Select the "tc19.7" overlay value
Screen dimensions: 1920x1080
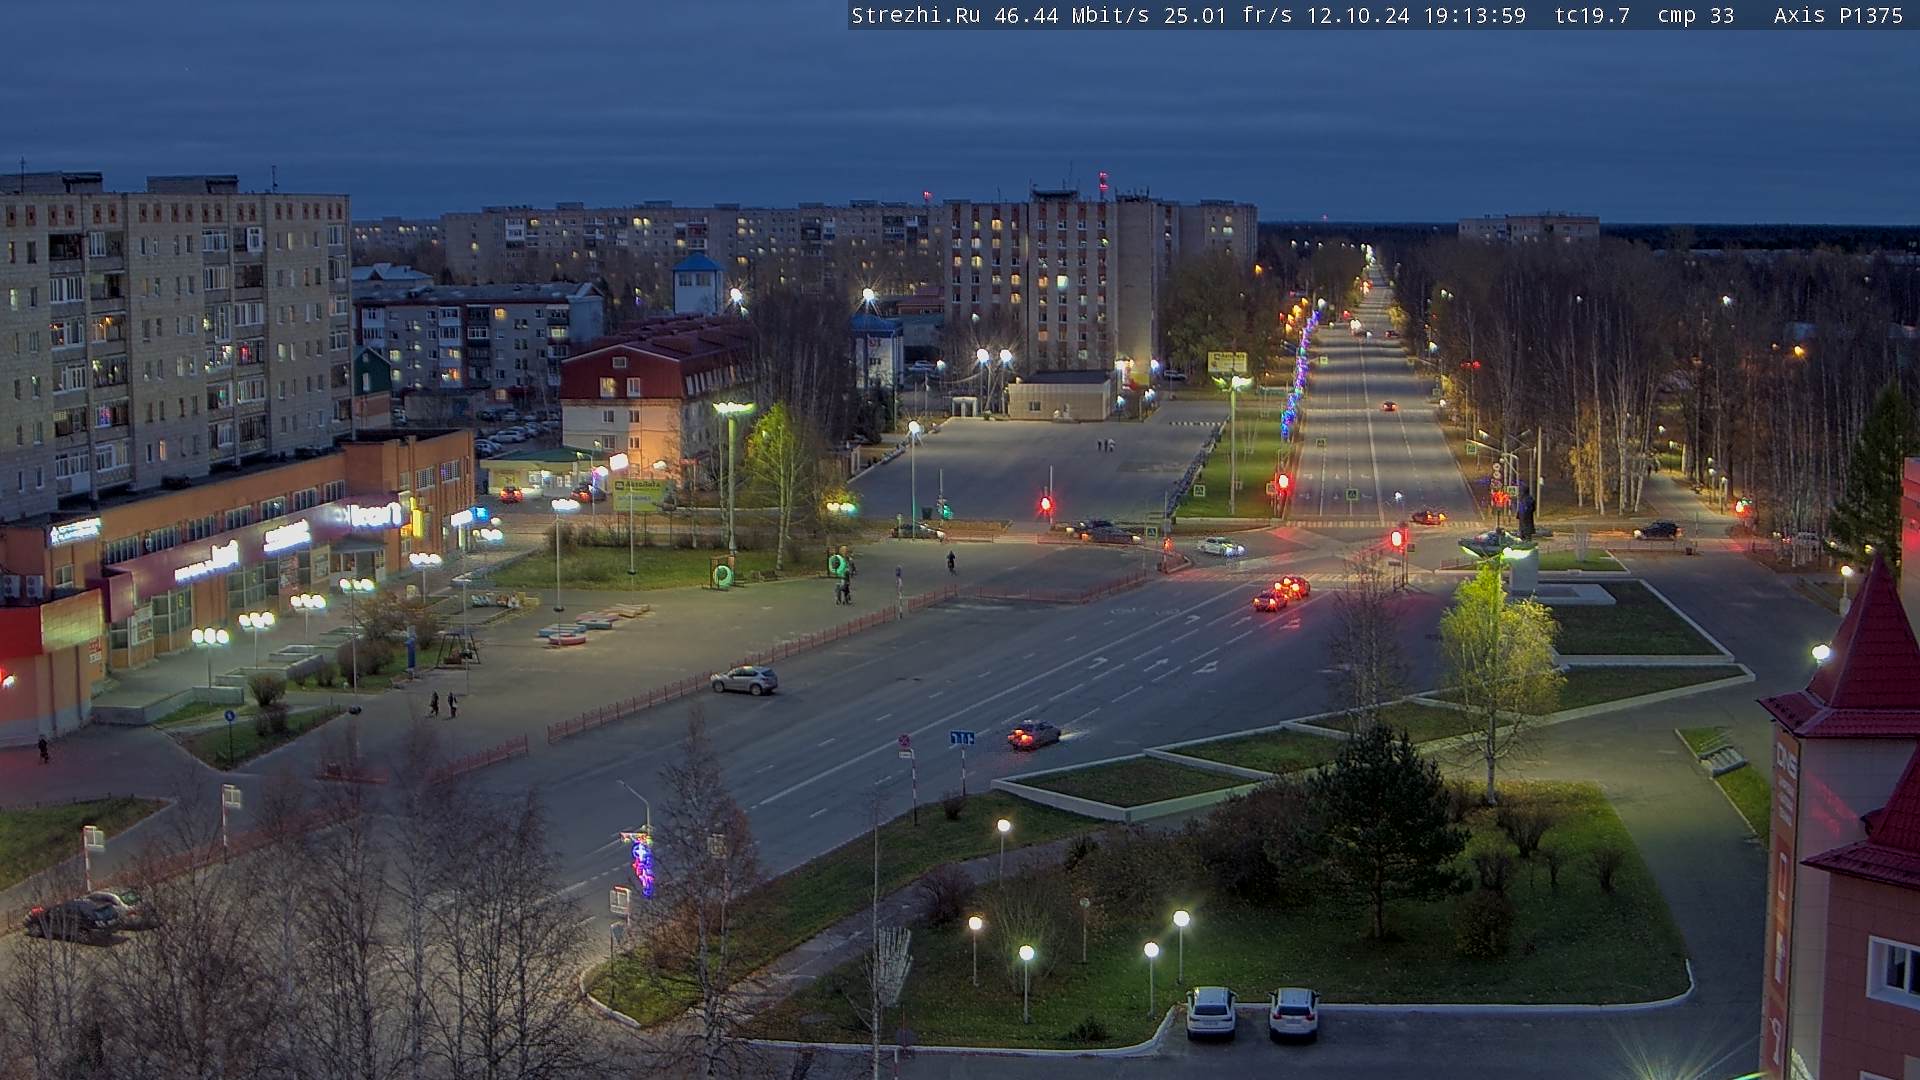click(1592, 15)
